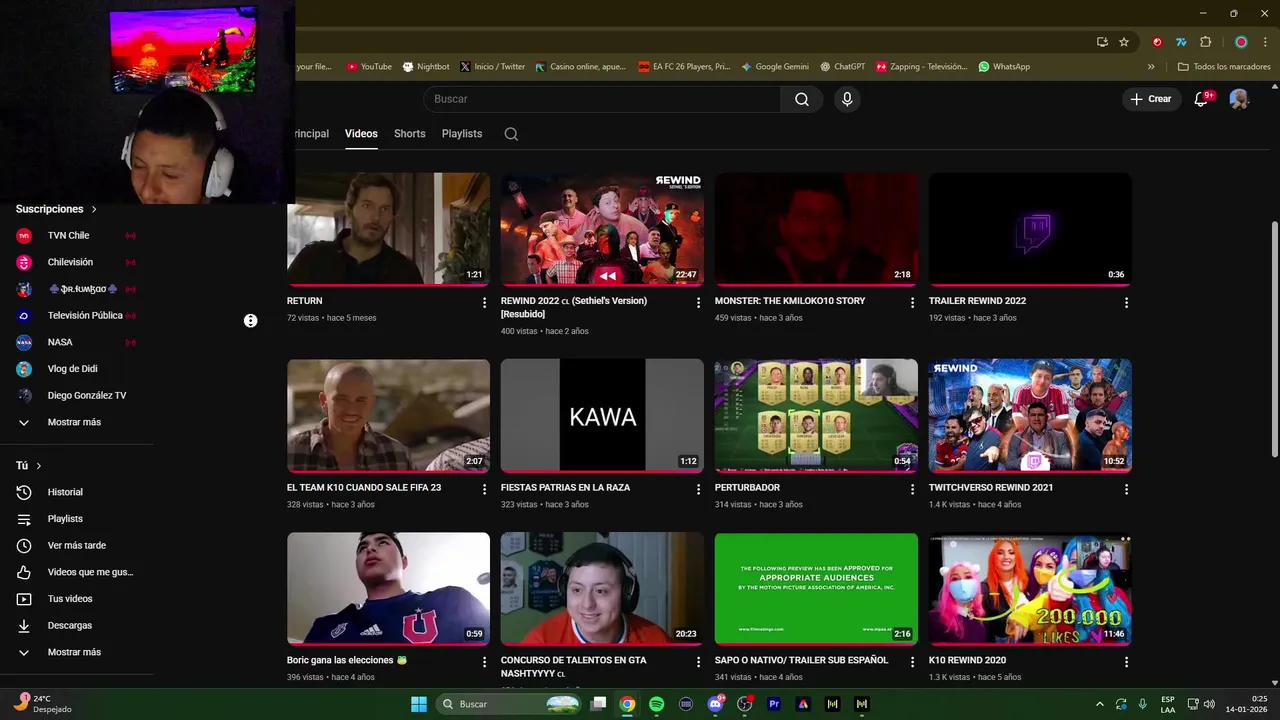This screenshot has width=1280, height=720.
Task: Switch to the Shorts channel tab
Action: [x=409, y=134]
